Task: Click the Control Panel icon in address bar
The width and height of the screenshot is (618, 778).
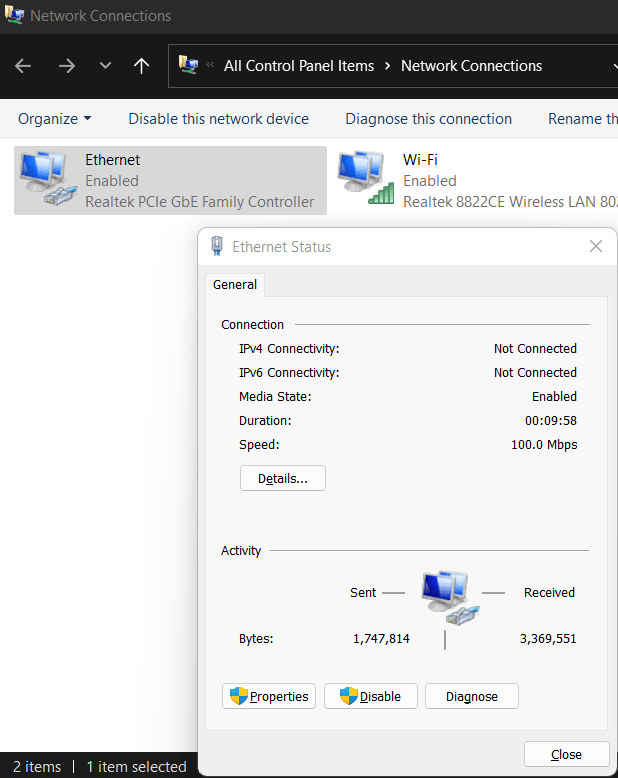Action: click(x=188, y=65)
